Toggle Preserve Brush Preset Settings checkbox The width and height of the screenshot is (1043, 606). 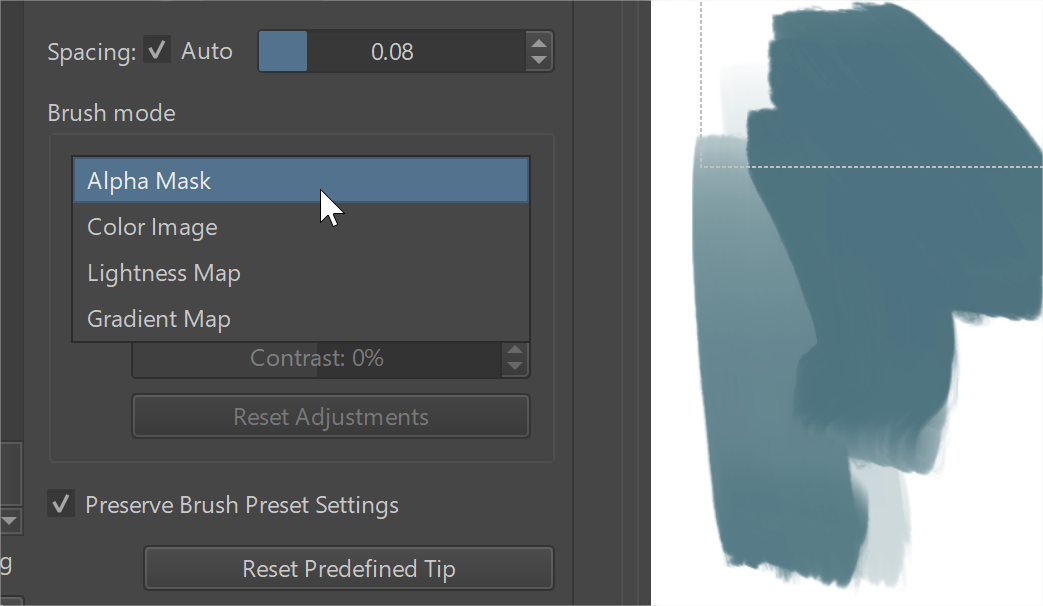[x=61, y=504]
